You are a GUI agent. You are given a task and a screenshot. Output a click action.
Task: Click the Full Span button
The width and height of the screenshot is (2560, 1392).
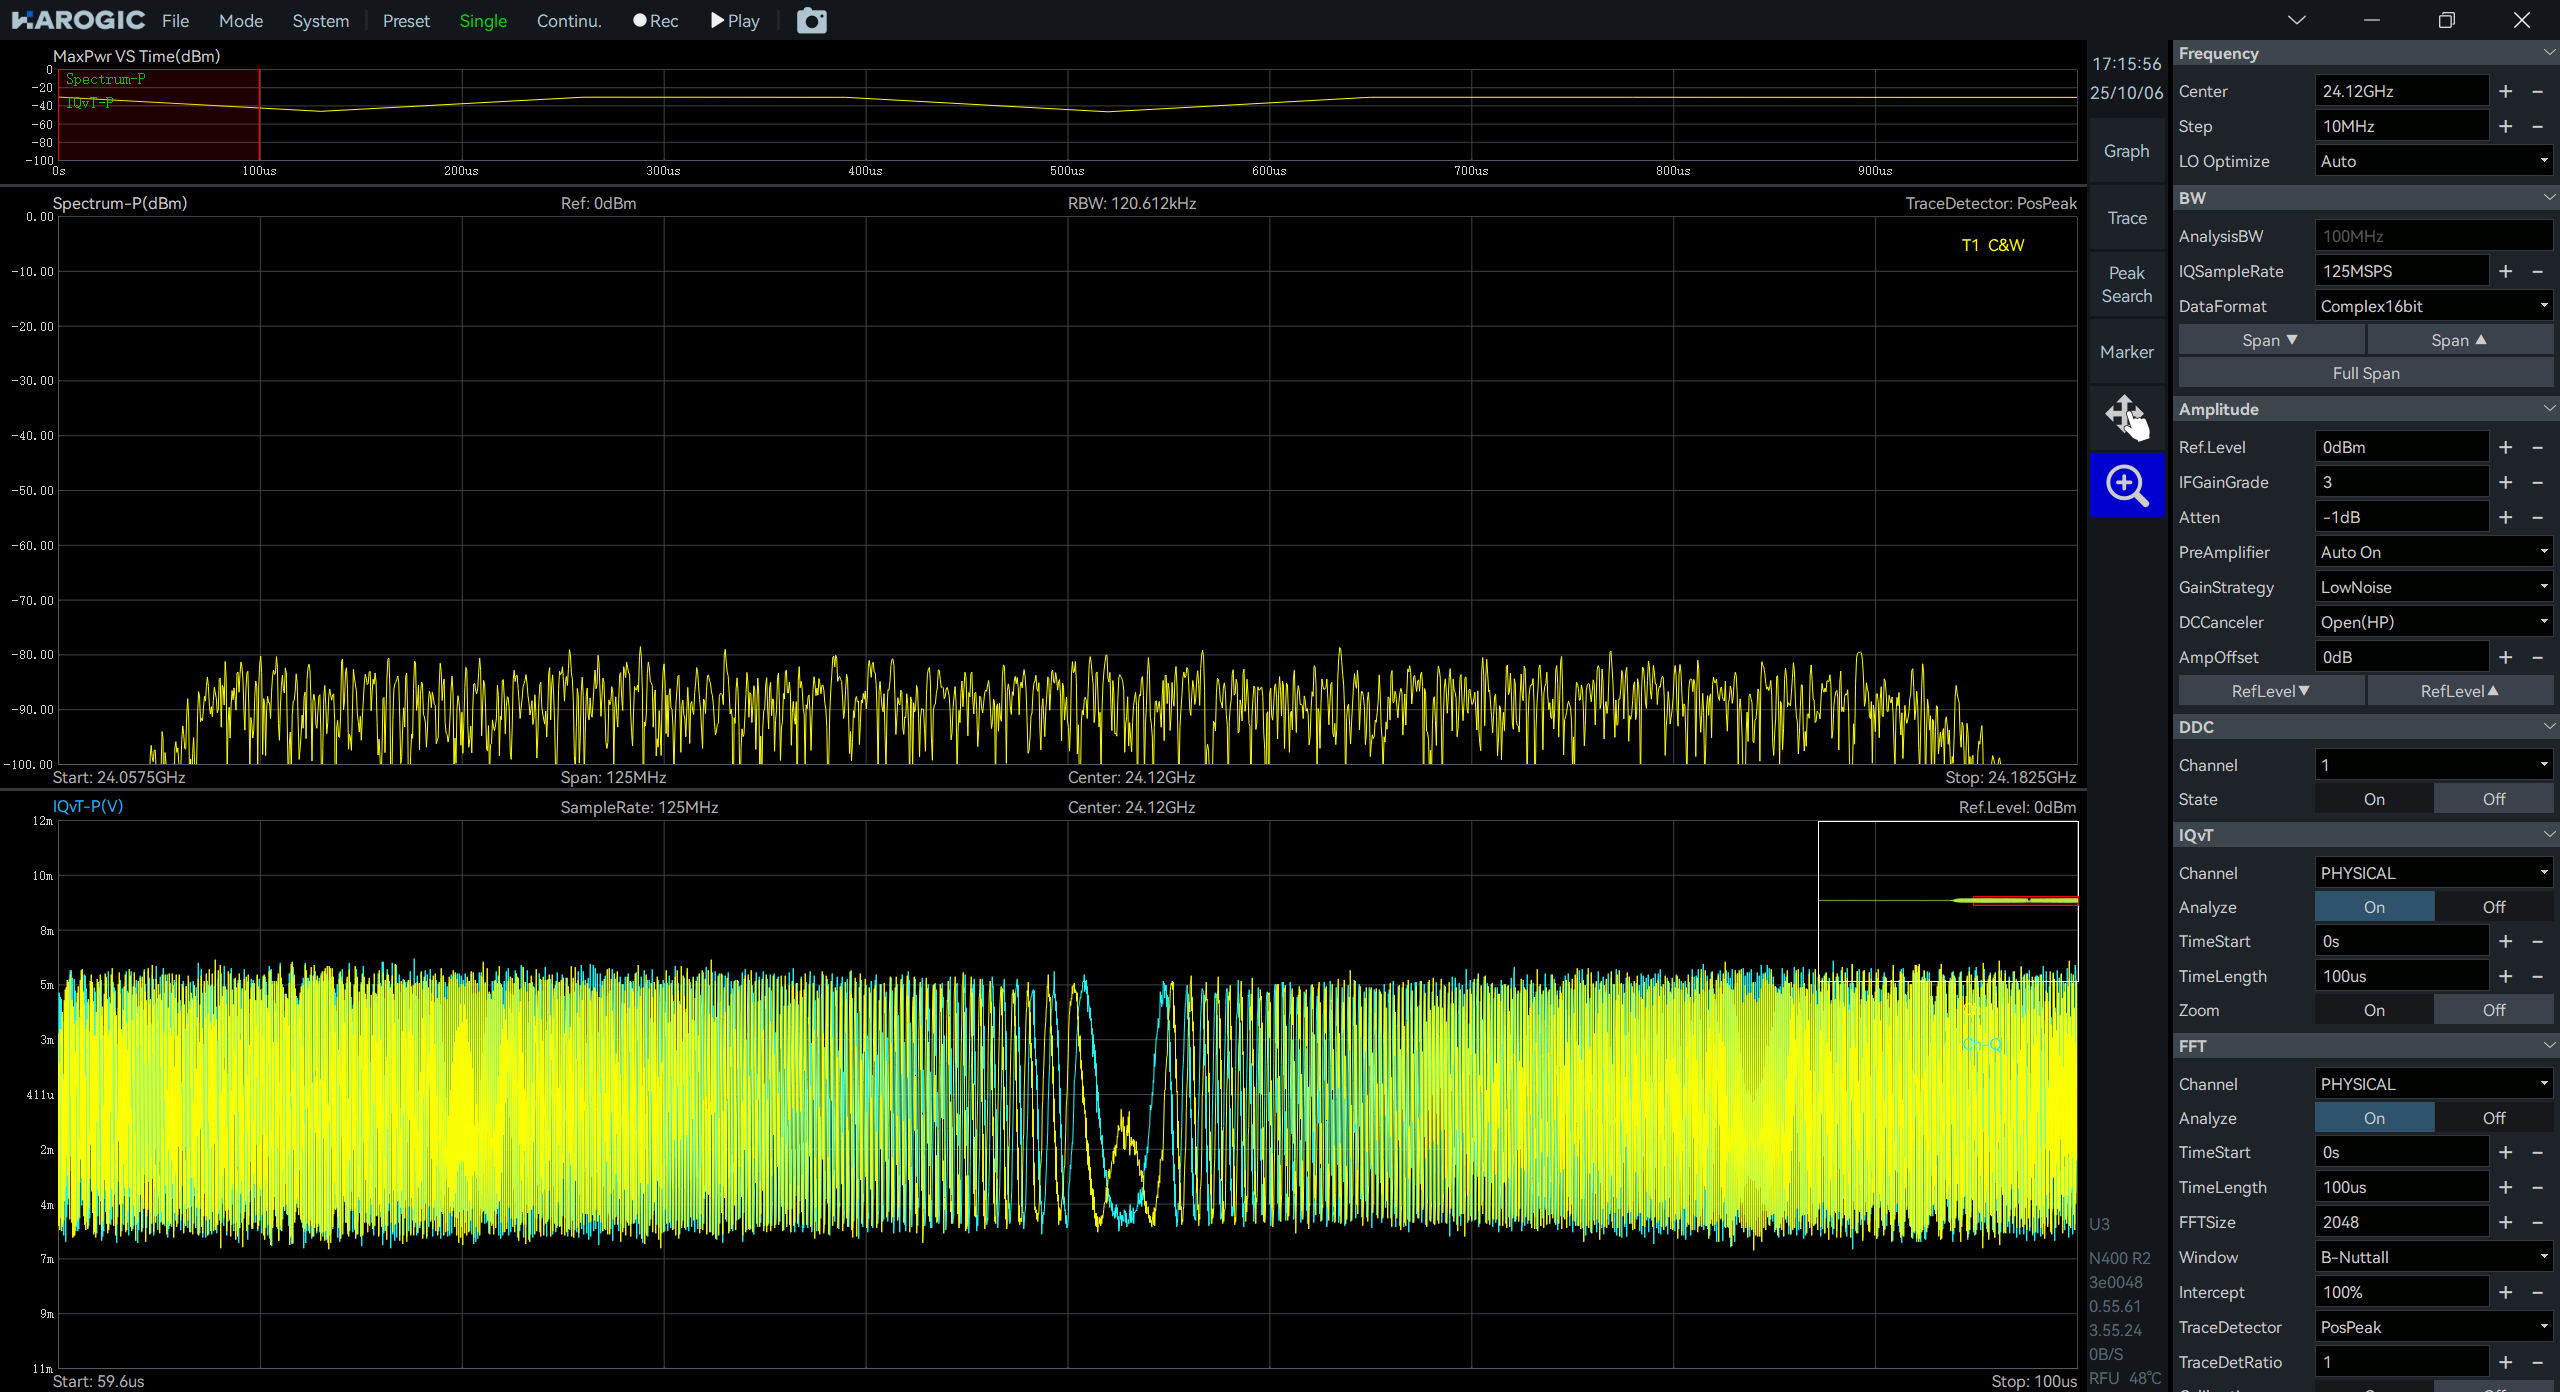pyautogui.click(x=2365, y=373)
